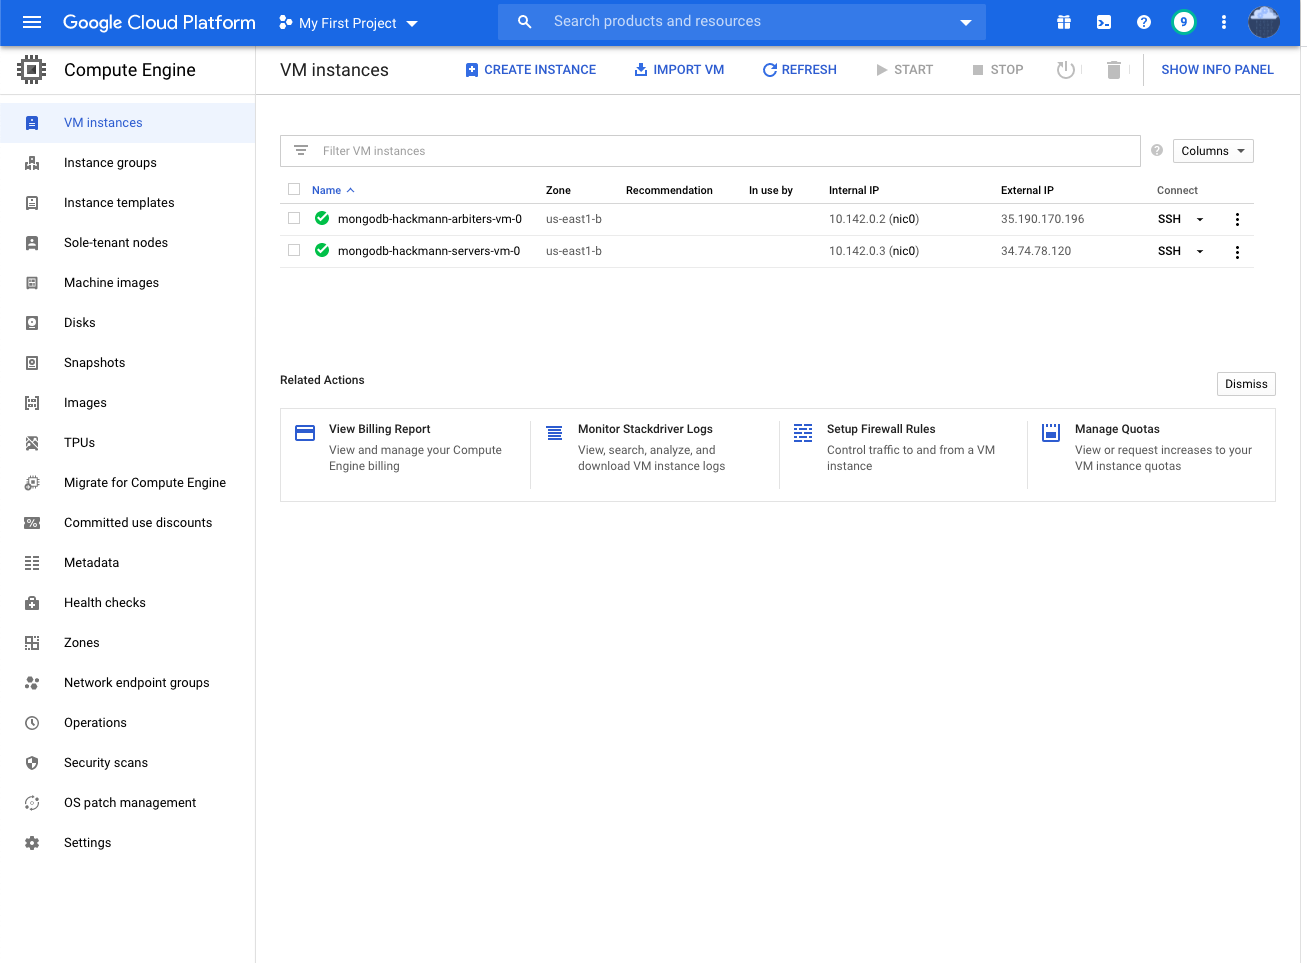The image size is (1307, 963).
Task: Click the Manage Quotas icon
Action: coord(1051,433)
